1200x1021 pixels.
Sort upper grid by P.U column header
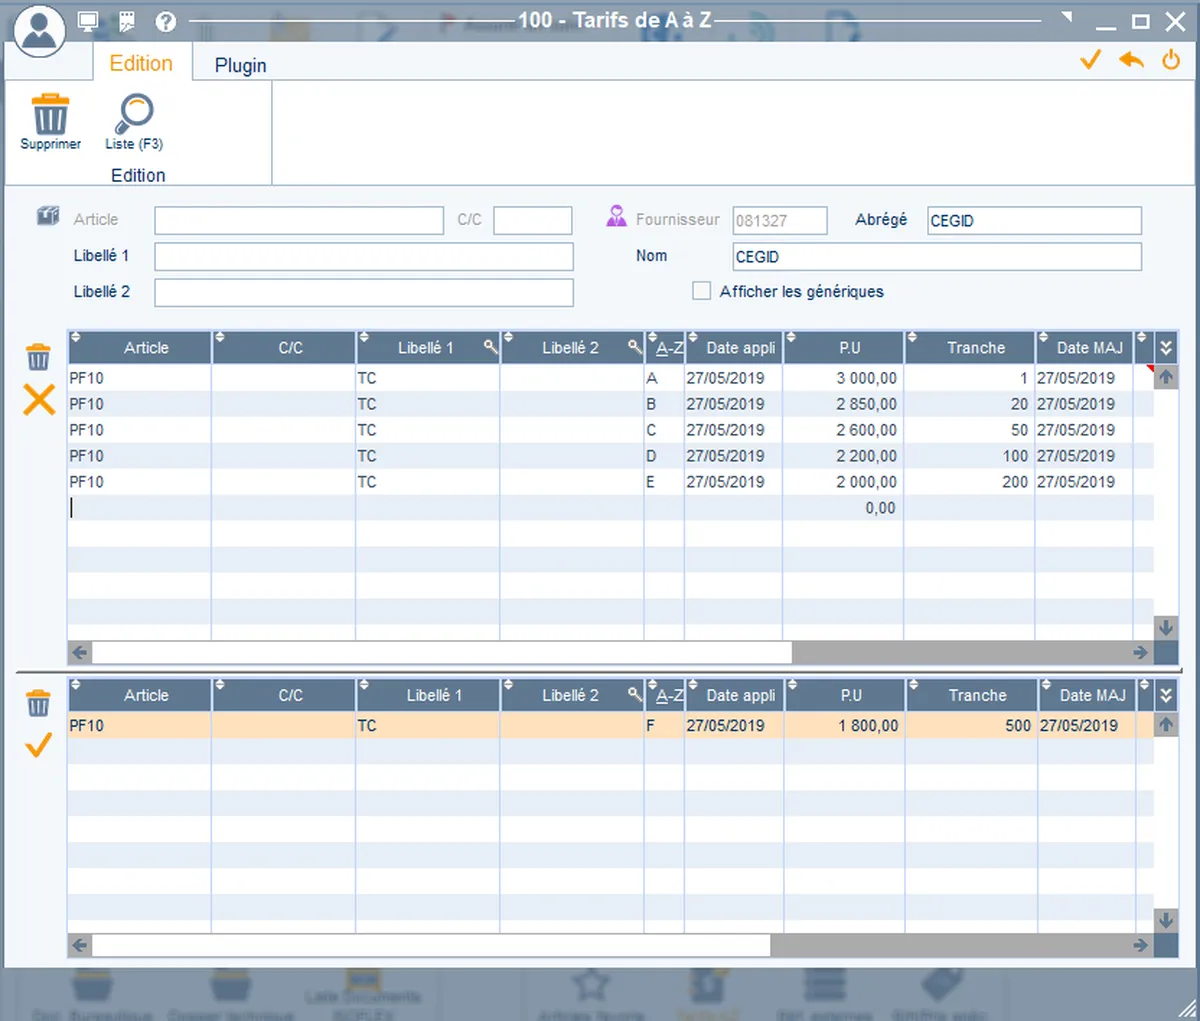coord(849,348)
